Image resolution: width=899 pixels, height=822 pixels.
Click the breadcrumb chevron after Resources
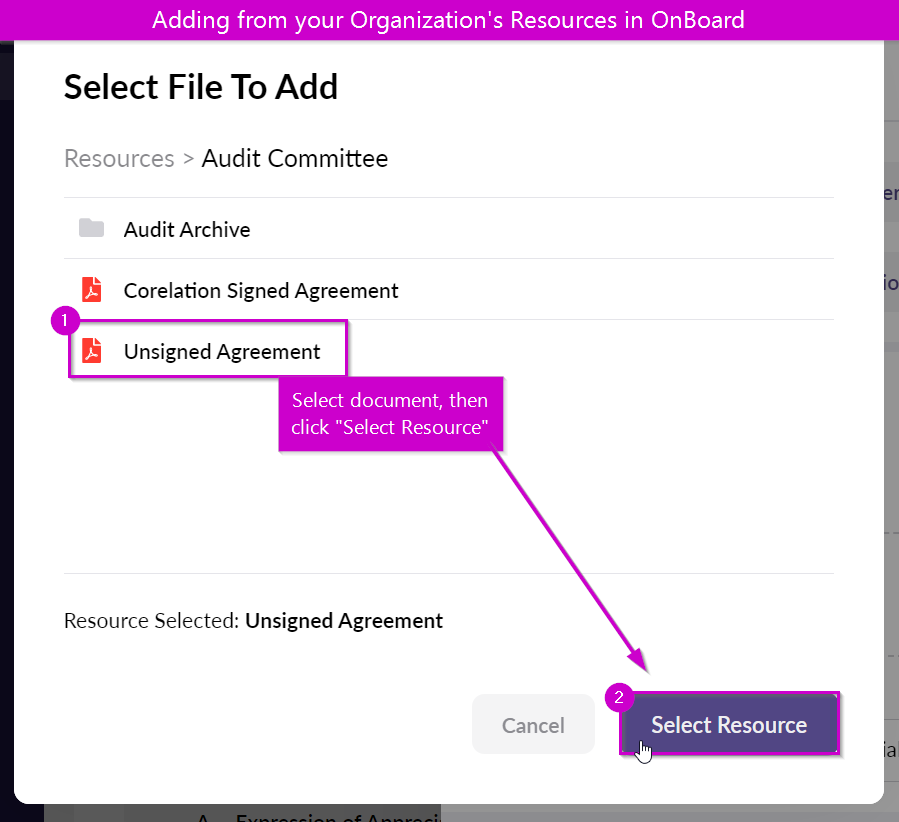pyautogui.click(x=189, y=159)
